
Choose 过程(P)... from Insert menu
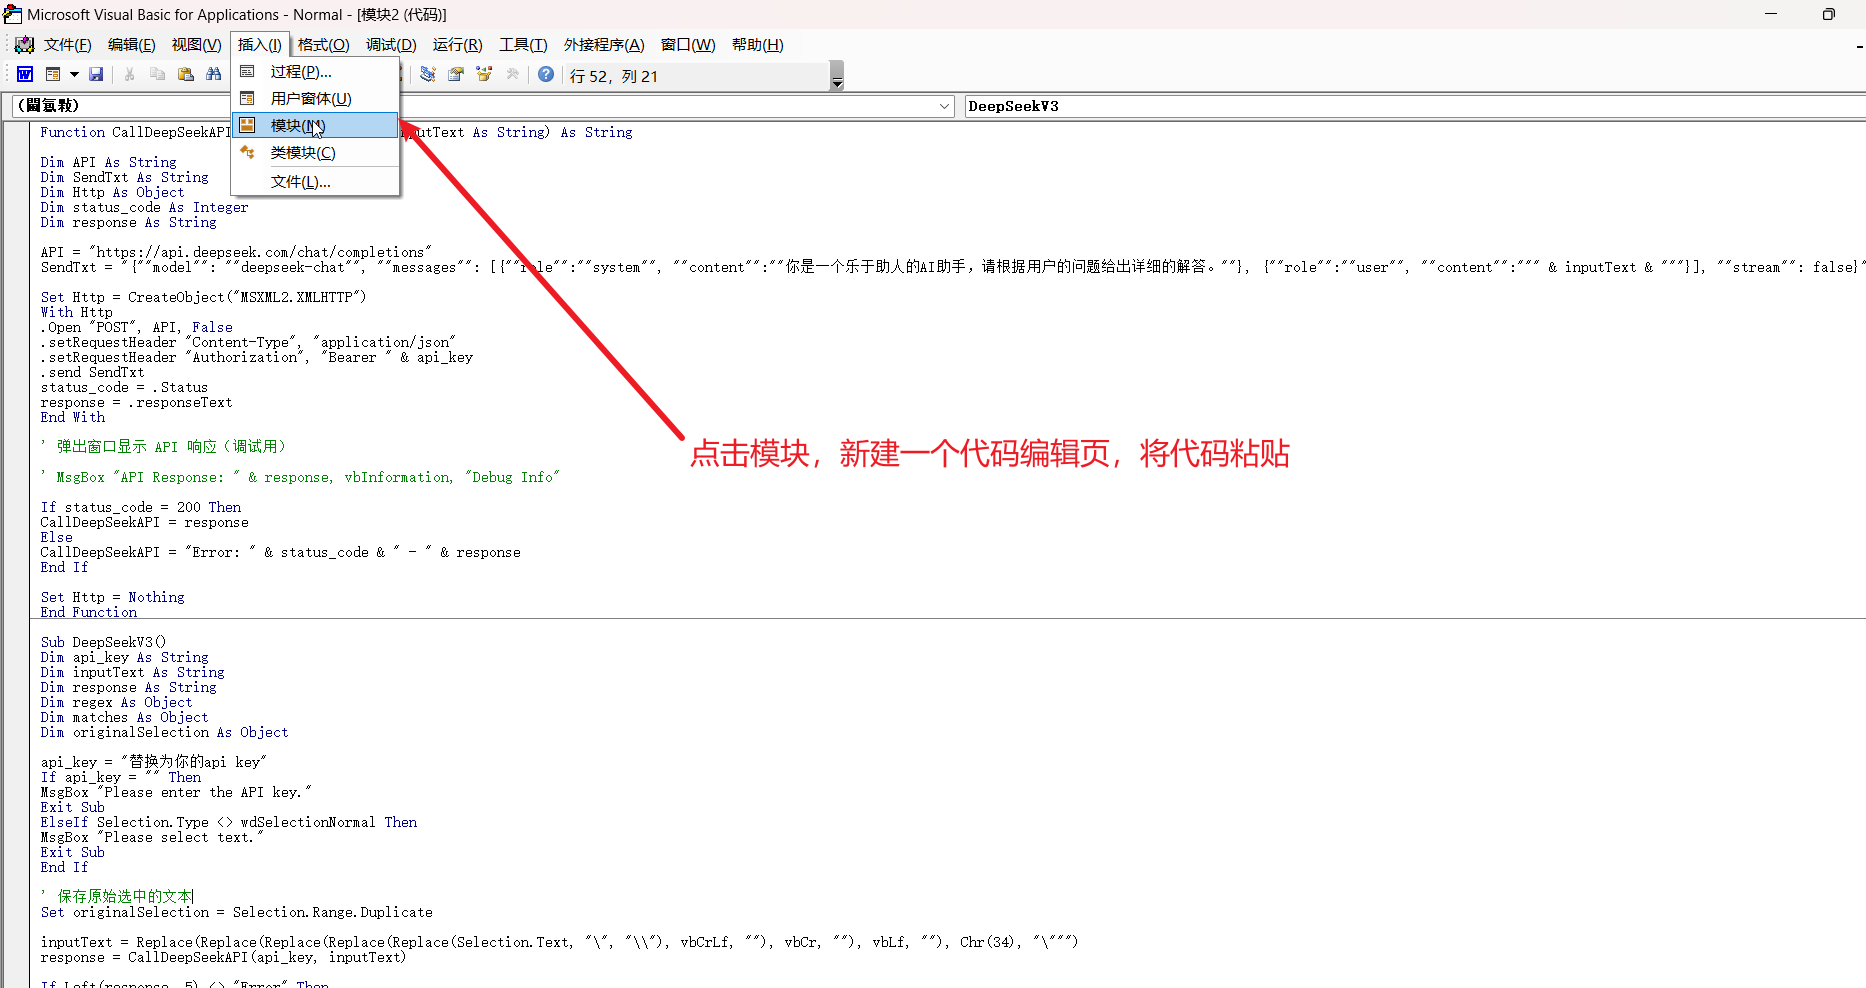(x=315, y=72)
